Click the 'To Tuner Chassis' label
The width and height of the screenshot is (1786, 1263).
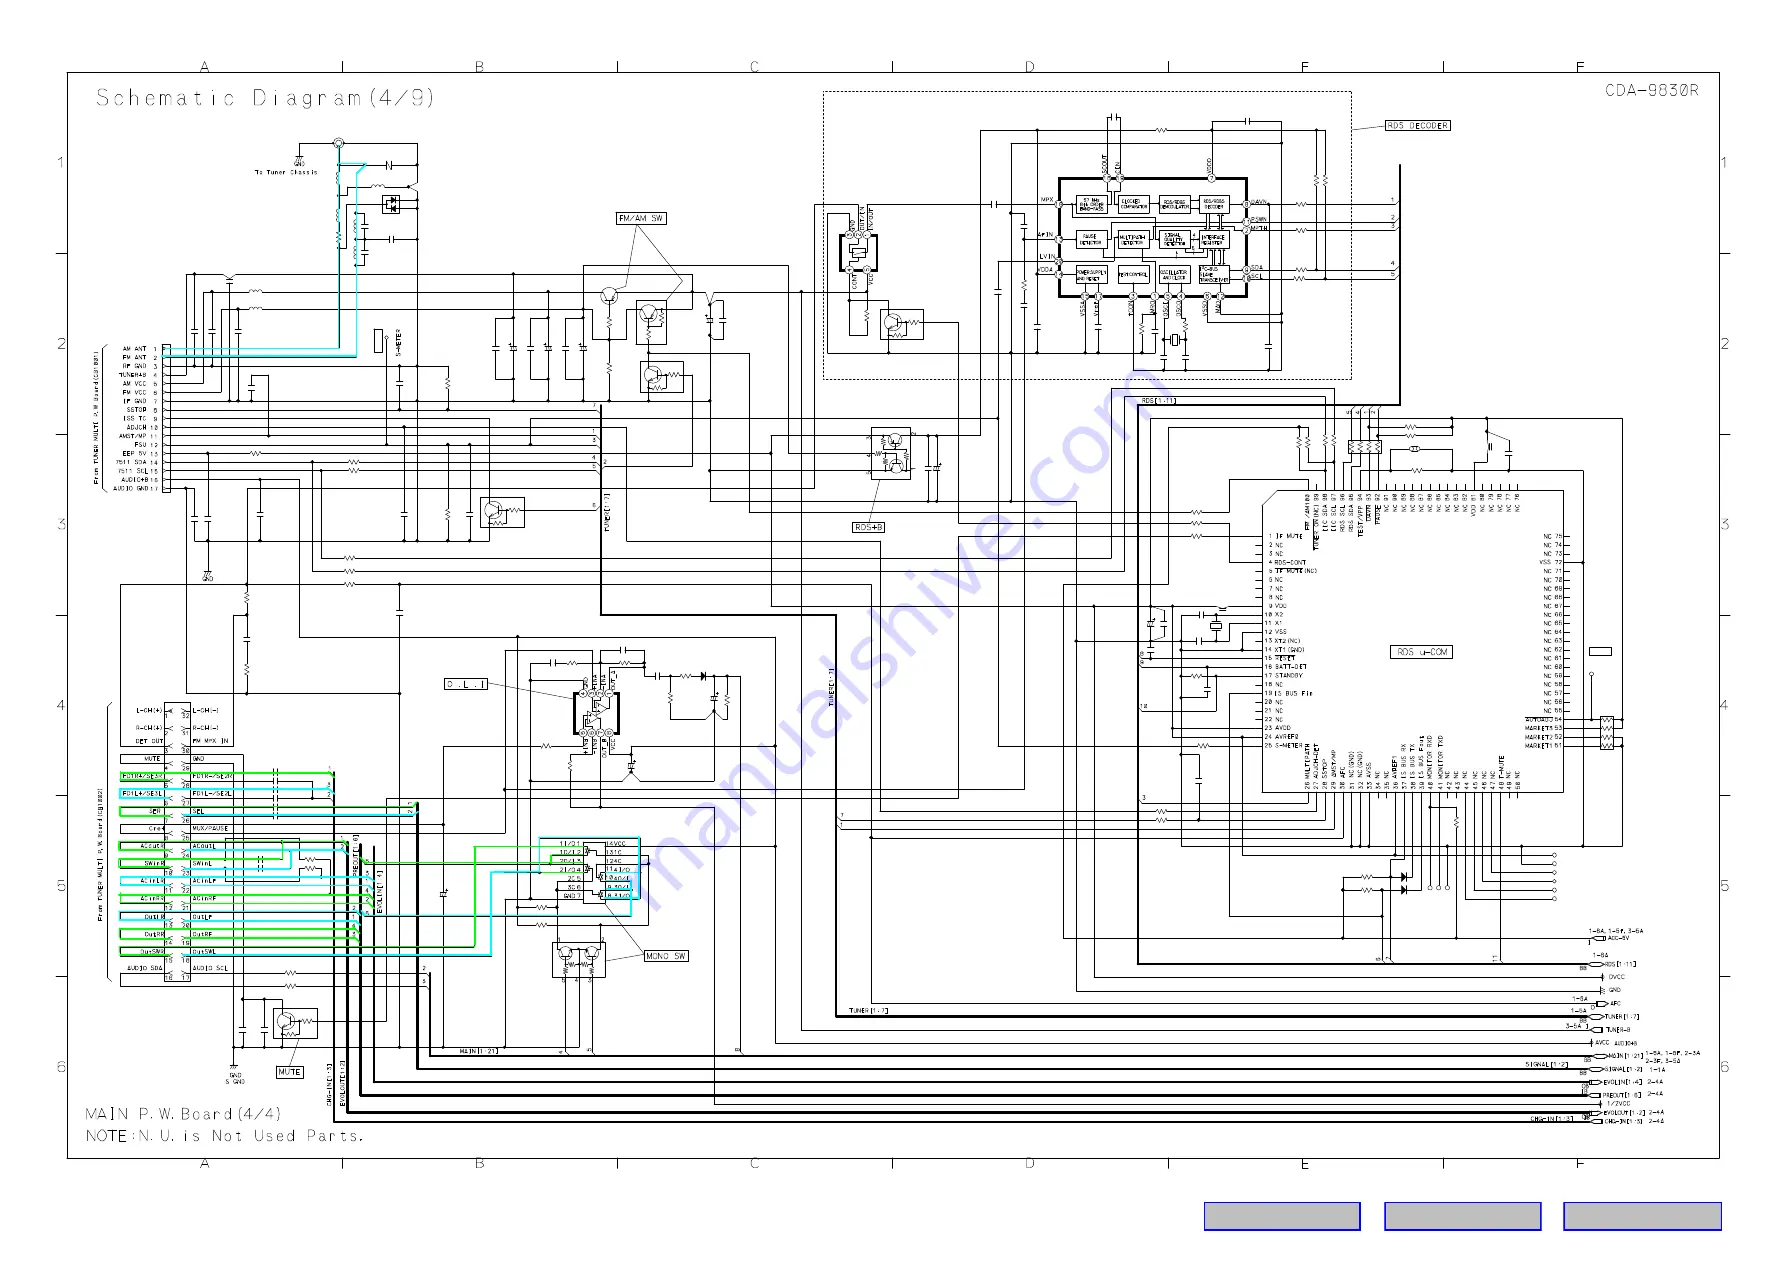(x=286, y=172)
